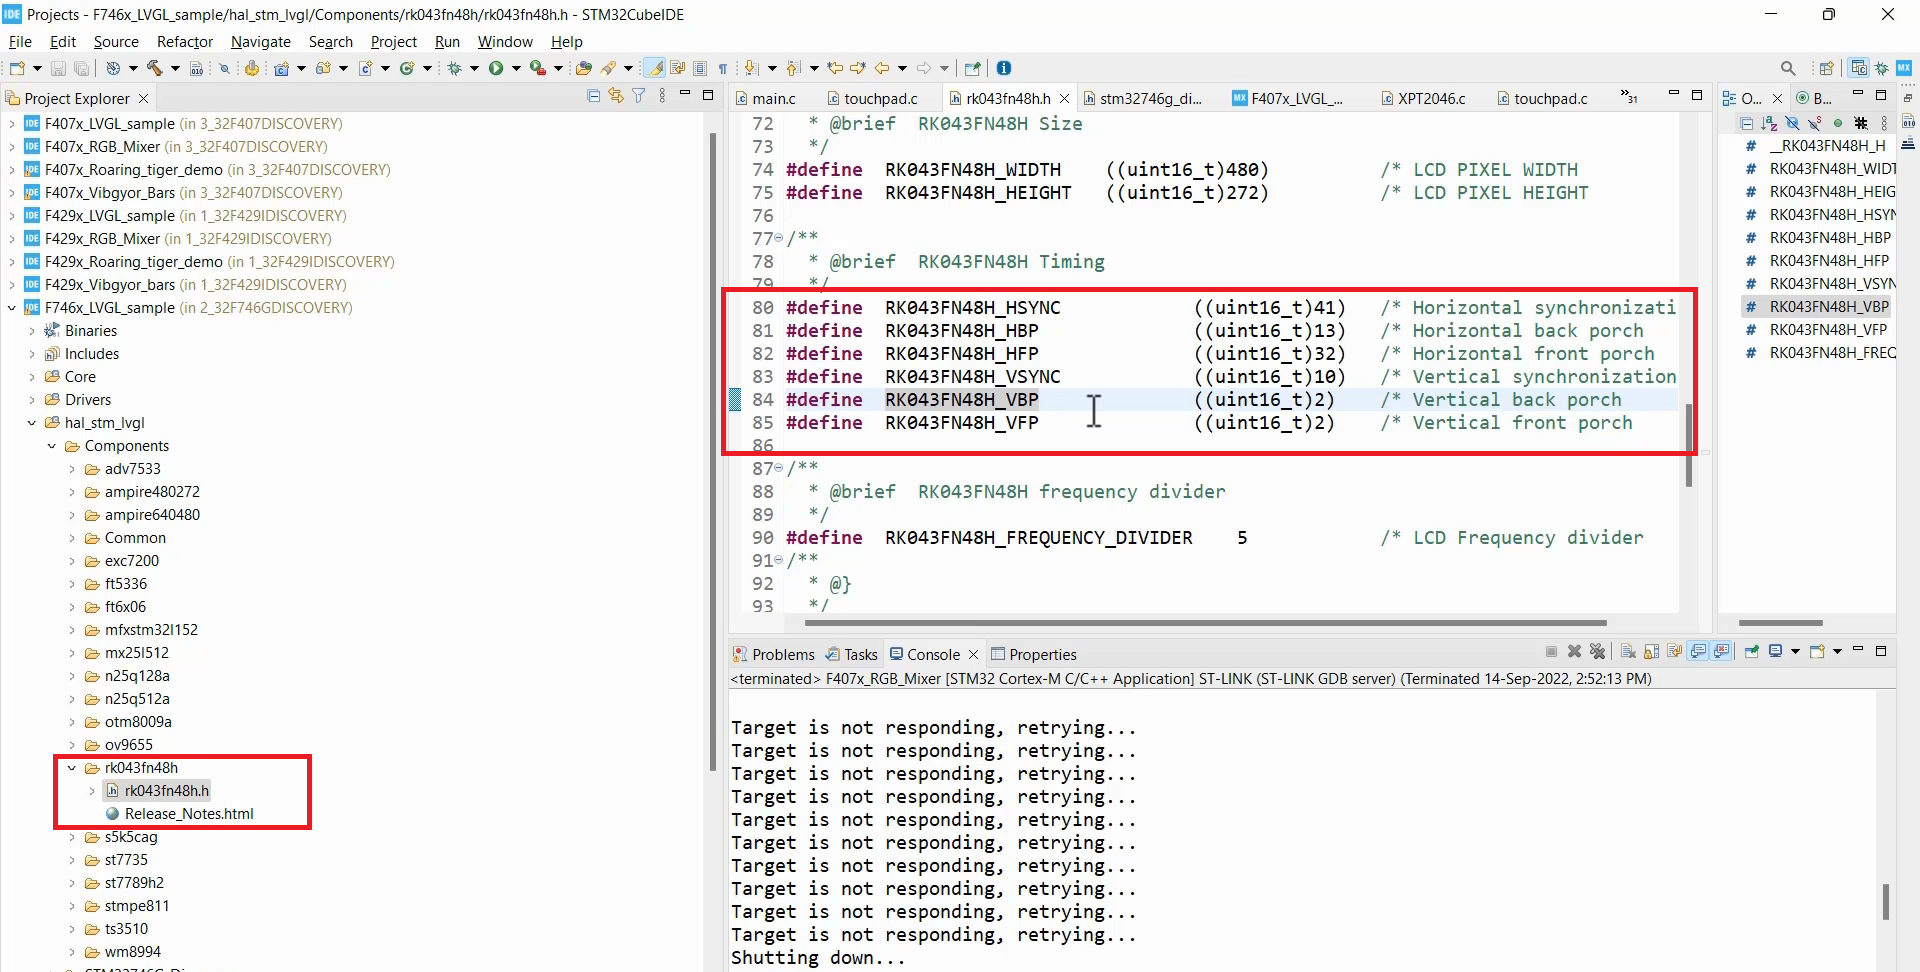Open the Run button dropdown arrow
Viewport: 1920px width, 972px height.
point(516,68)
